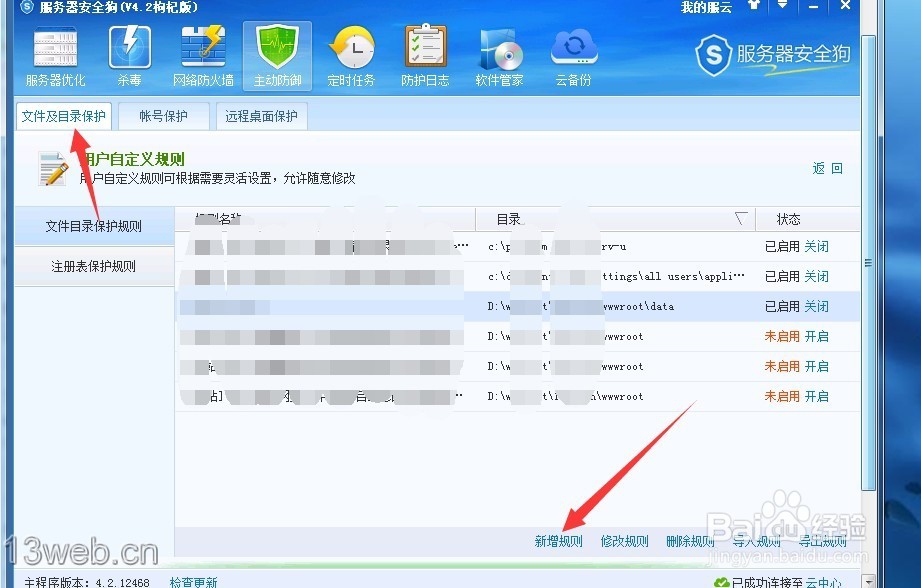Screen dimensions: 921x588
Task: Open the 云备份 cloud backup module
Action: (x=573, y=55)
